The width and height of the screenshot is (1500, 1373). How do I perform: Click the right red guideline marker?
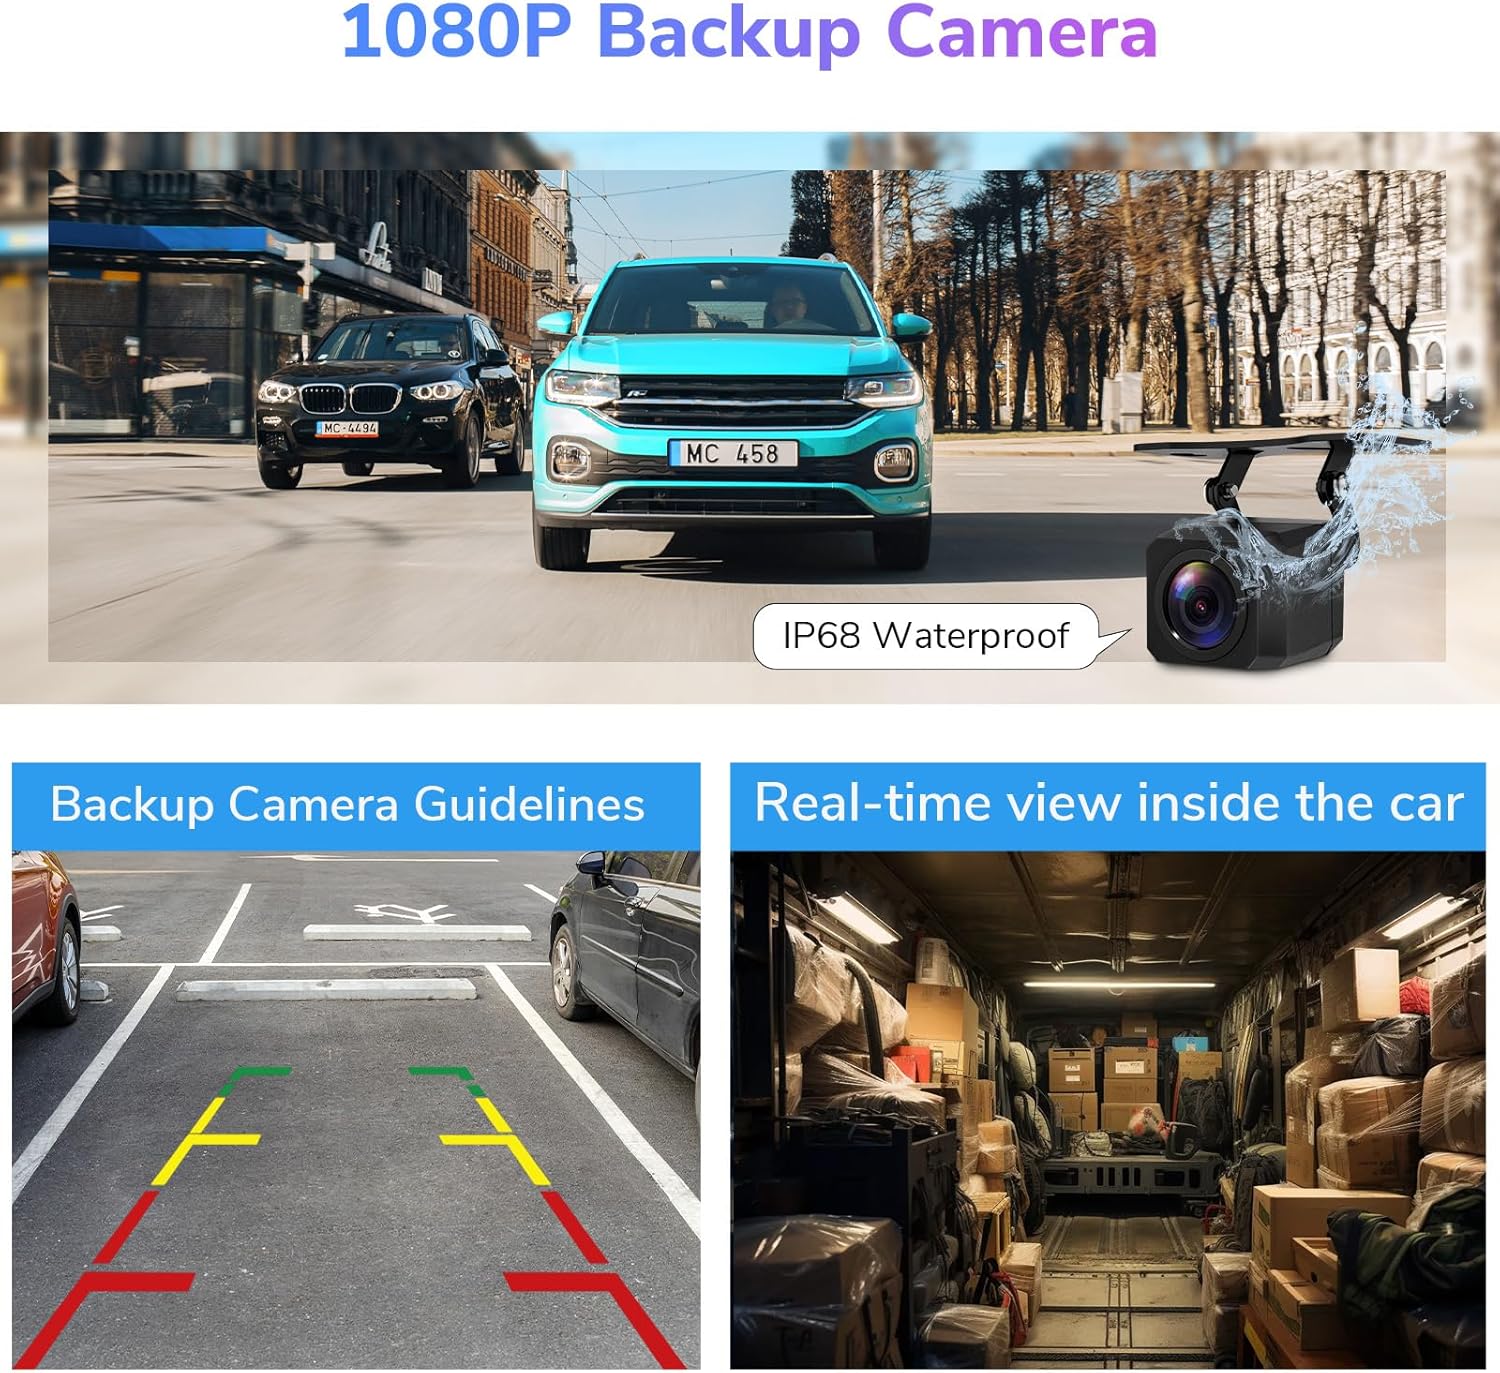tap(595, 1280)
